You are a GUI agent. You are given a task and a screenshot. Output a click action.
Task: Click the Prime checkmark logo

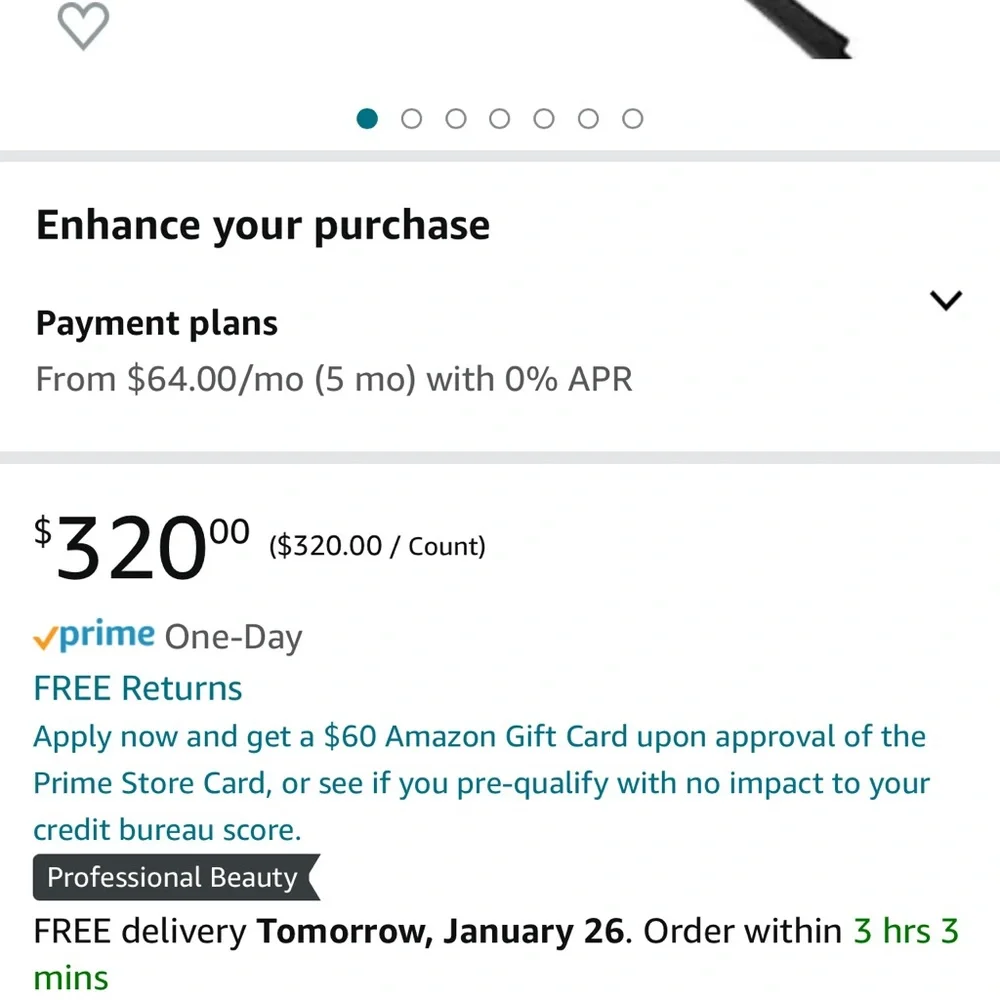pos(94,636)
